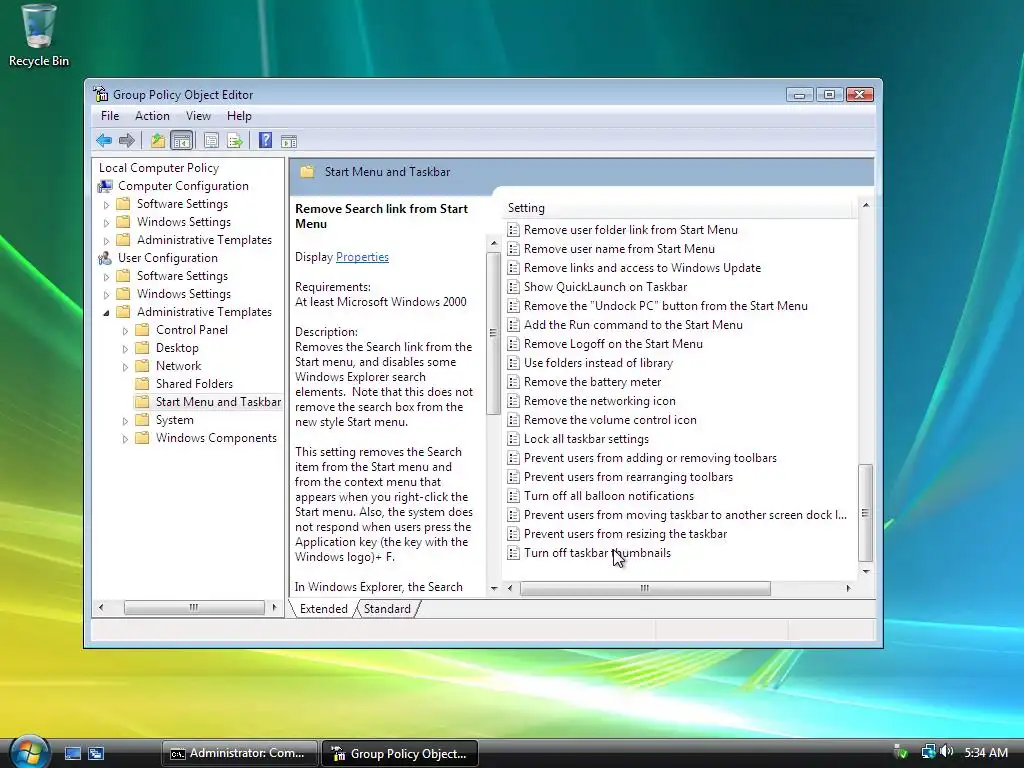The height and width of the screenshot is (768, 1024).
Task: Expand Windows Settings under Computer Configuration
Action: point(106,223)
